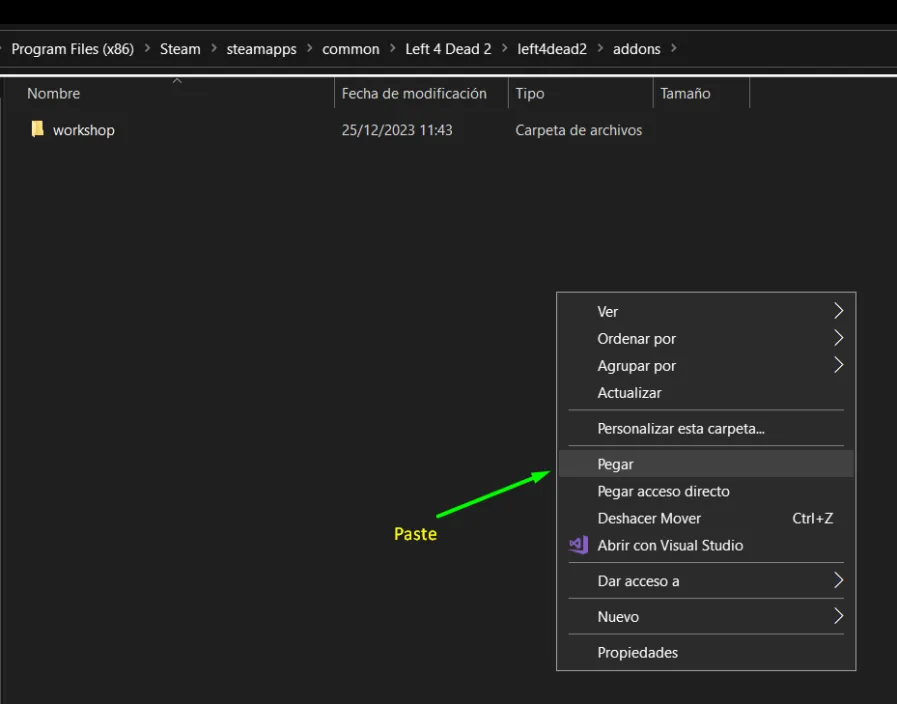This screenshot has height=704, width=897.
Task: Open dropdown chevron after common breadcrumb
Action: (x=392, y=49)
